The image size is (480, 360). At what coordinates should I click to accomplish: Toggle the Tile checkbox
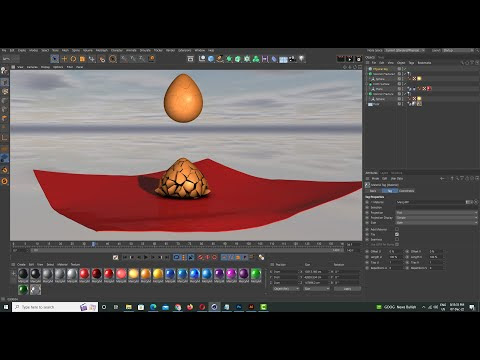click(397, 234)
